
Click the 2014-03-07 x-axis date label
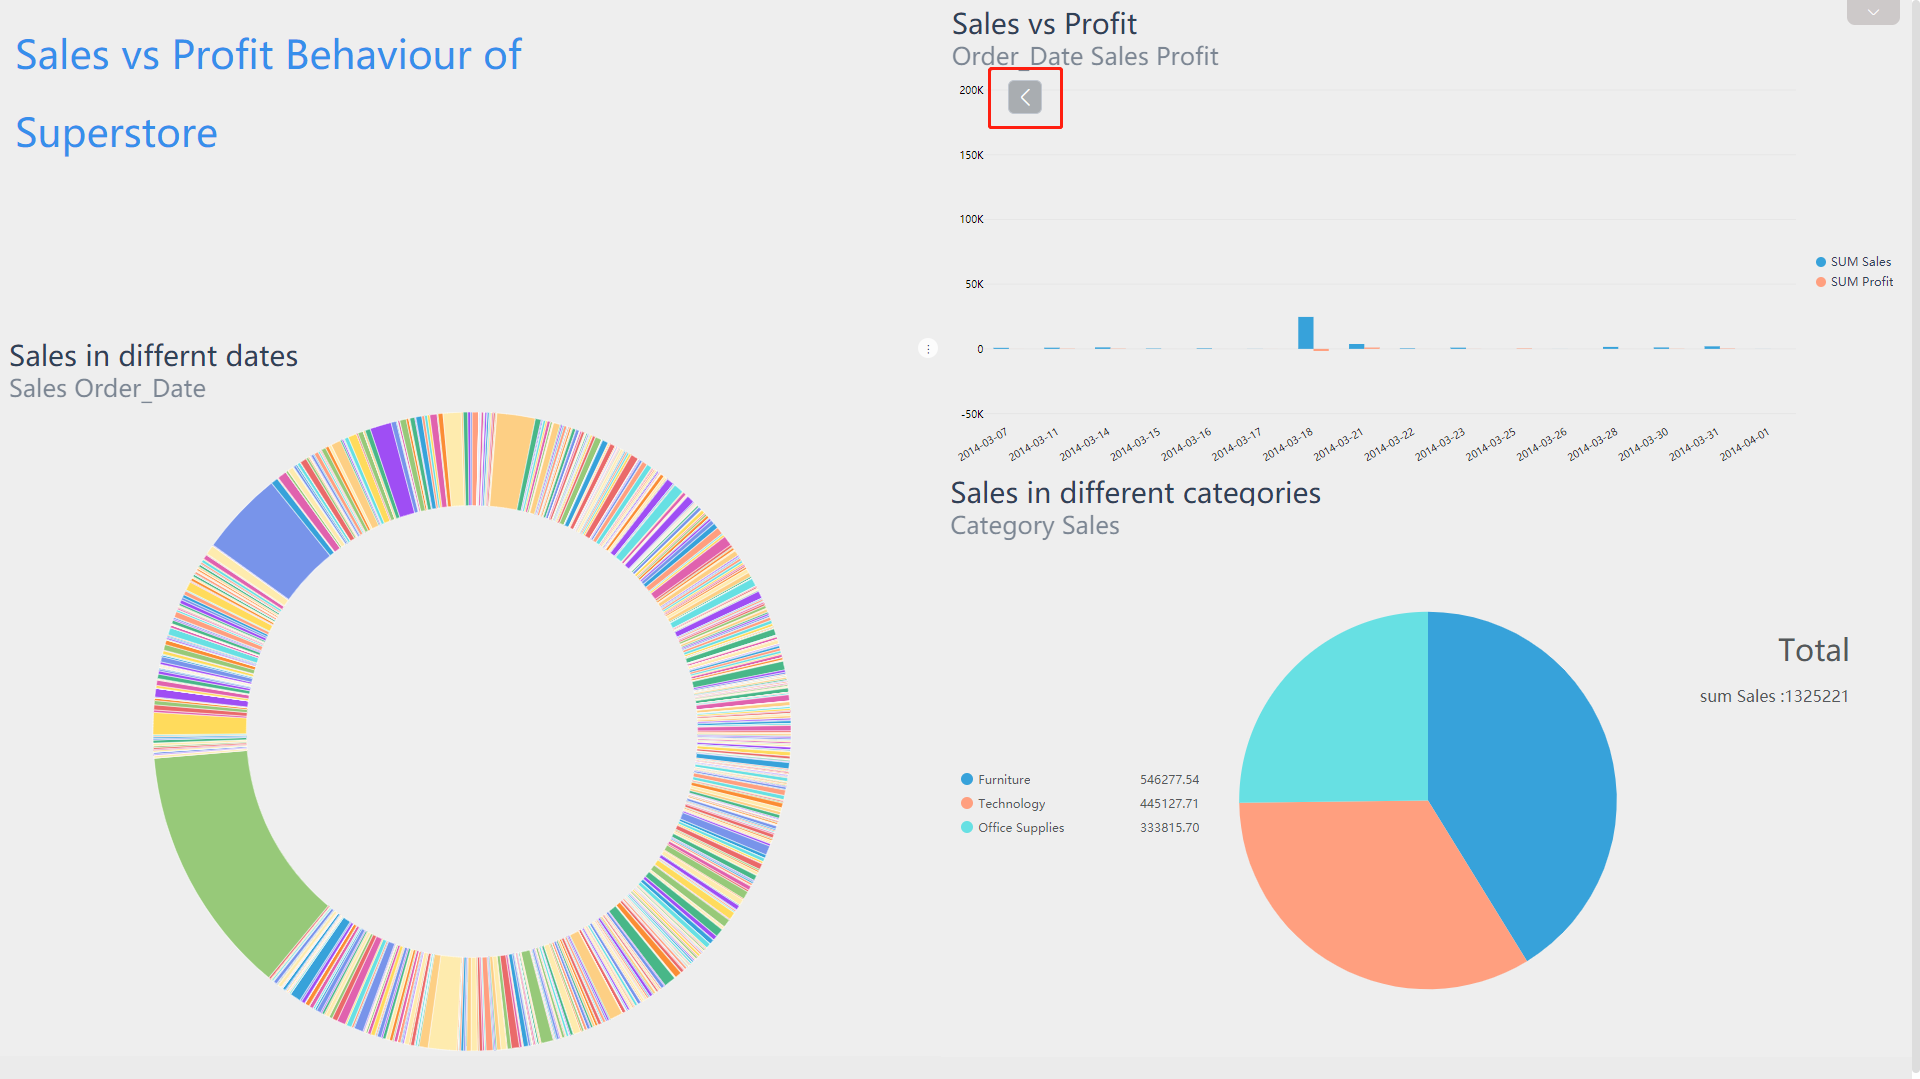tap(982, 445)
